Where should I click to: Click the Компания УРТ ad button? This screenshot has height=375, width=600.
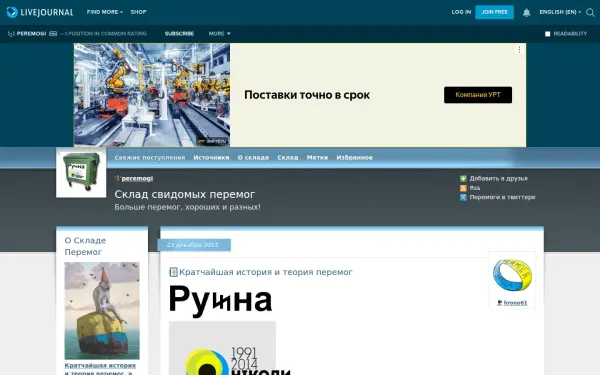tap(478, 95)
